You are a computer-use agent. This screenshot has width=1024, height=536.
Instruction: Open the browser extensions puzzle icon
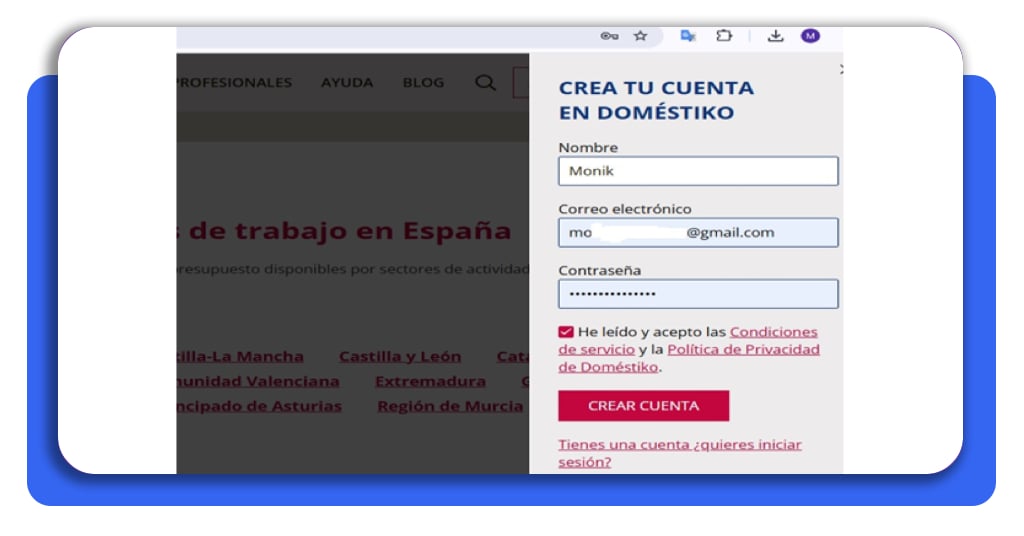click(x=724, y=36)
